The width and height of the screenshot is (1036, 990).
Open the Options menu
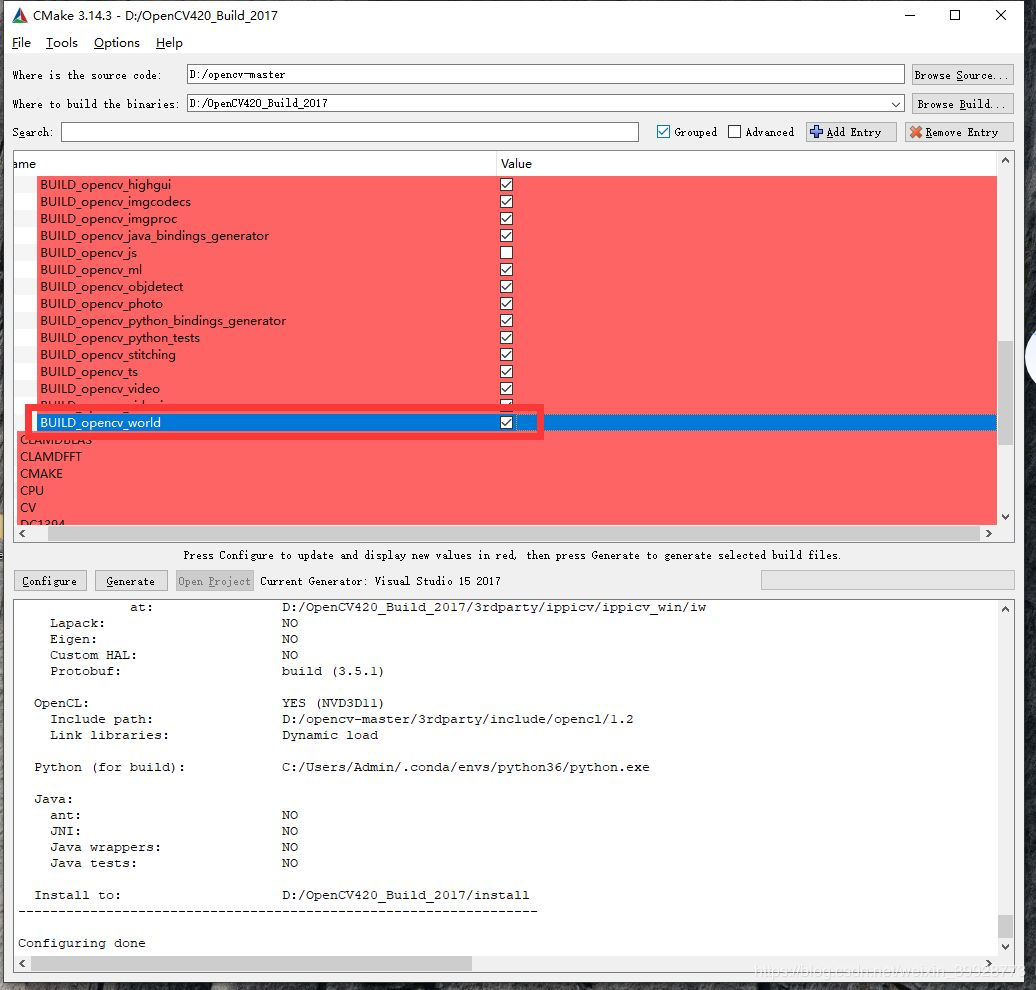coord(117,43)
